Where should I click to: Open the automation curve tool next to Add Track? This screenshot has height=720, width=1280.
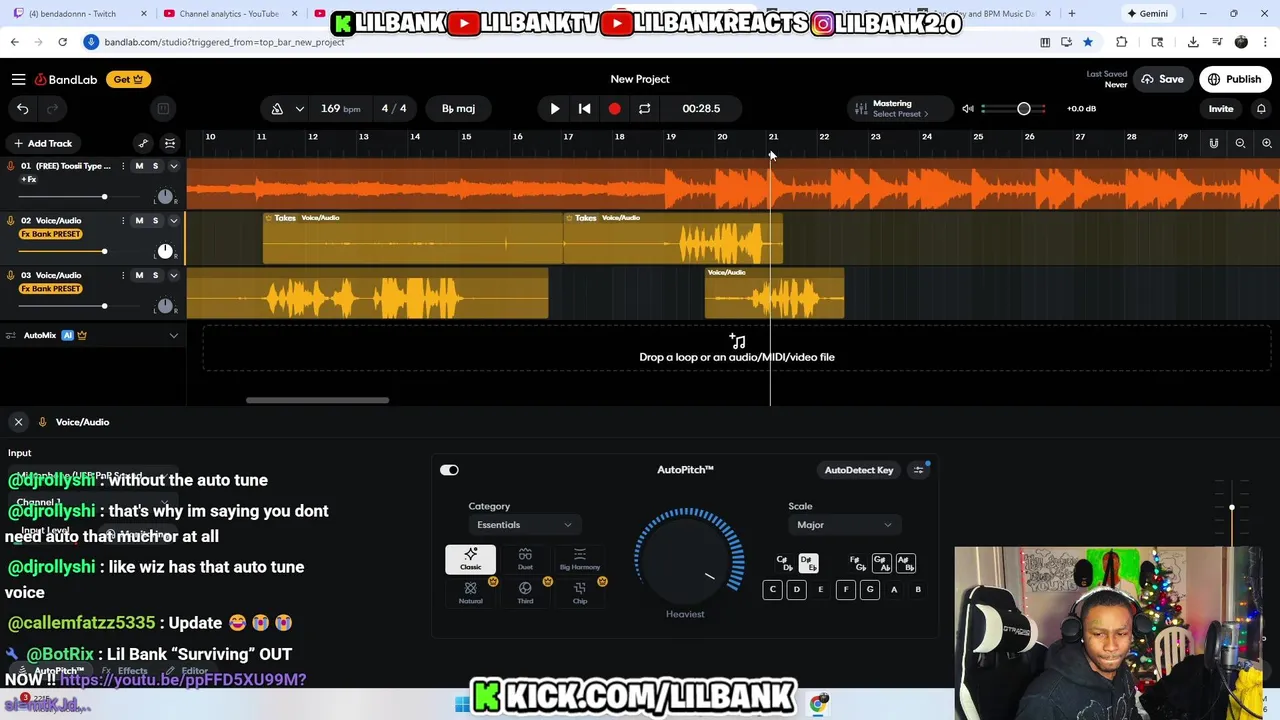point(143,143)
